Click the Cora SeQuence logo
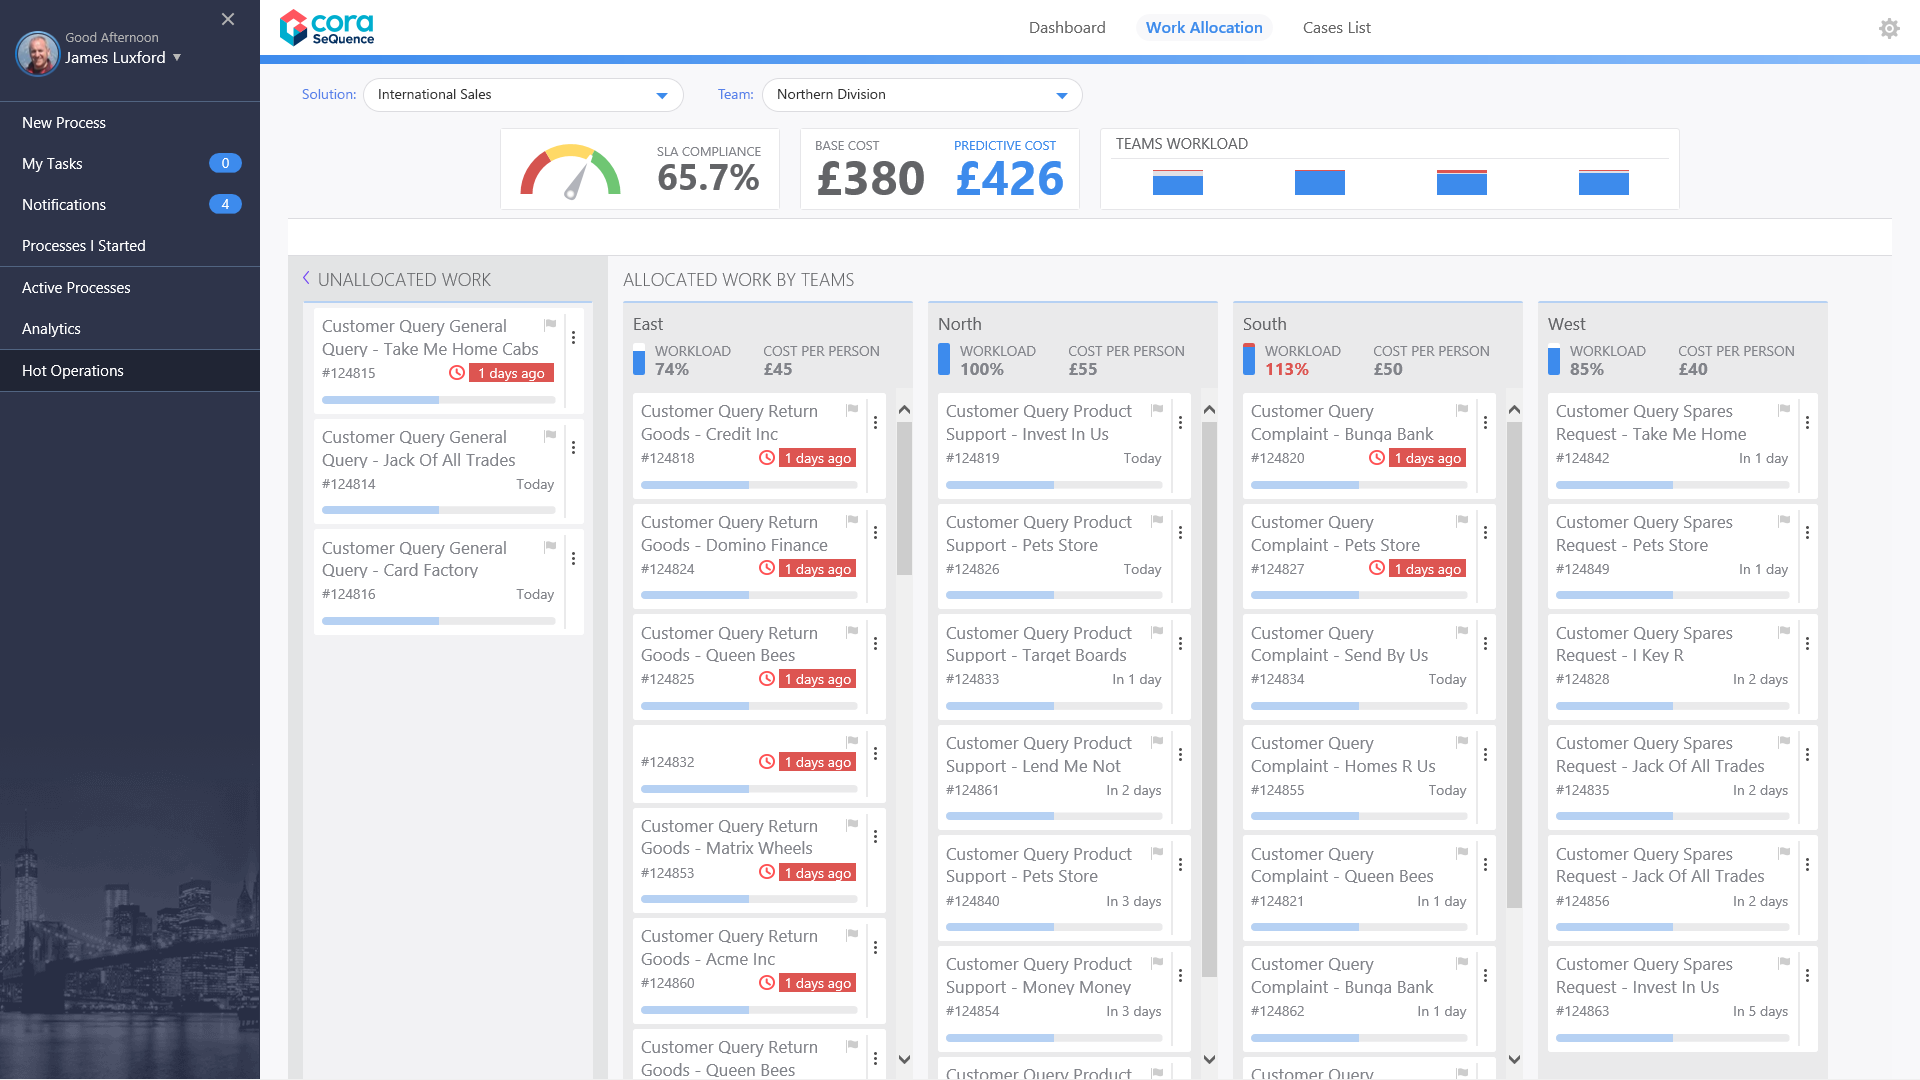The height and width of the screenshot is (1080, 1920). 327,28
